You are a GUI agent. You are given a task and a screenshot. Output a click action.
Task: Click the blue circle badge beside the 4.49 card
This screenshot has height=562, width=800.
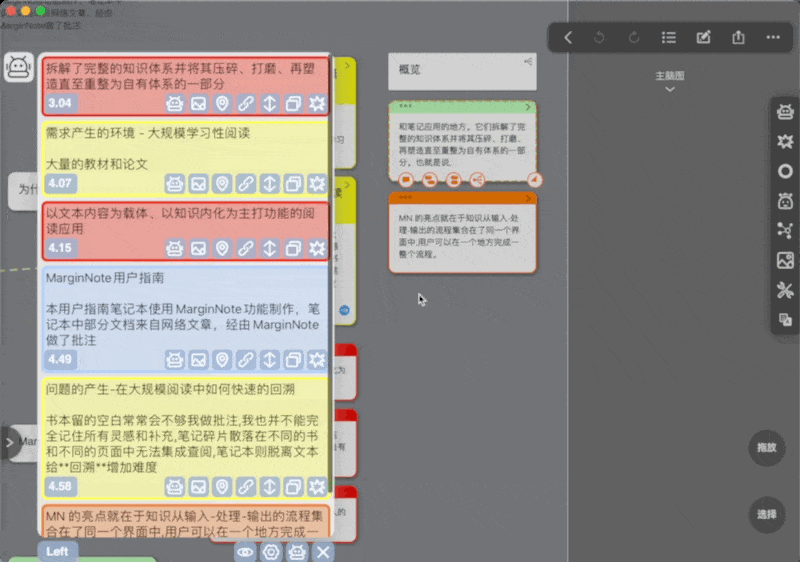point(344,310)
